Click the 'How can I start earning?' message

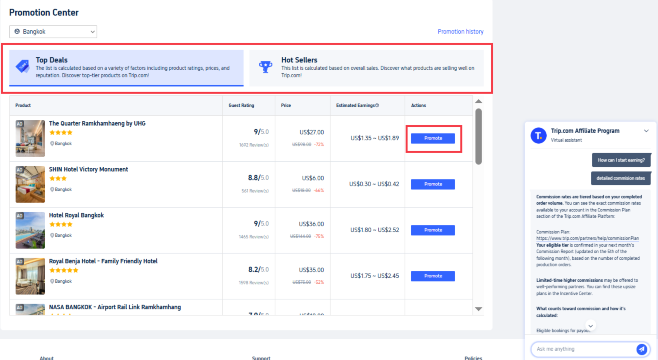621,160
